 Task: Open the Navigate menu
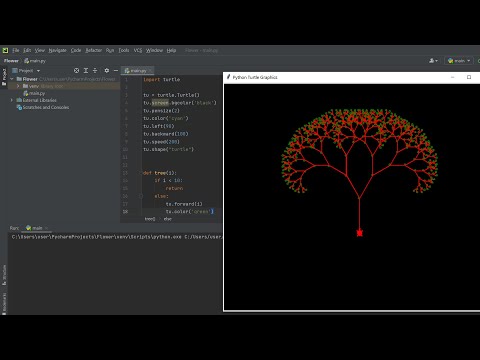pos(57,50)
